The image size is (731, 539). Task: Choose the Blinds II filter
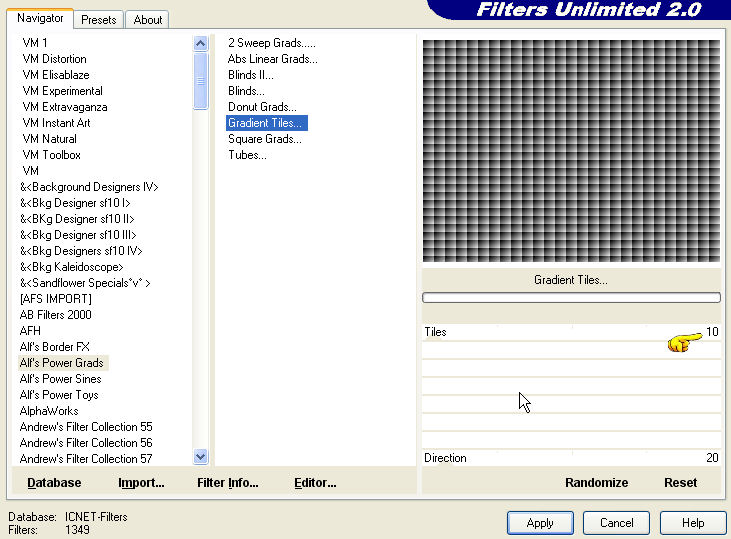pyautogui.click(x=251, y=75)
